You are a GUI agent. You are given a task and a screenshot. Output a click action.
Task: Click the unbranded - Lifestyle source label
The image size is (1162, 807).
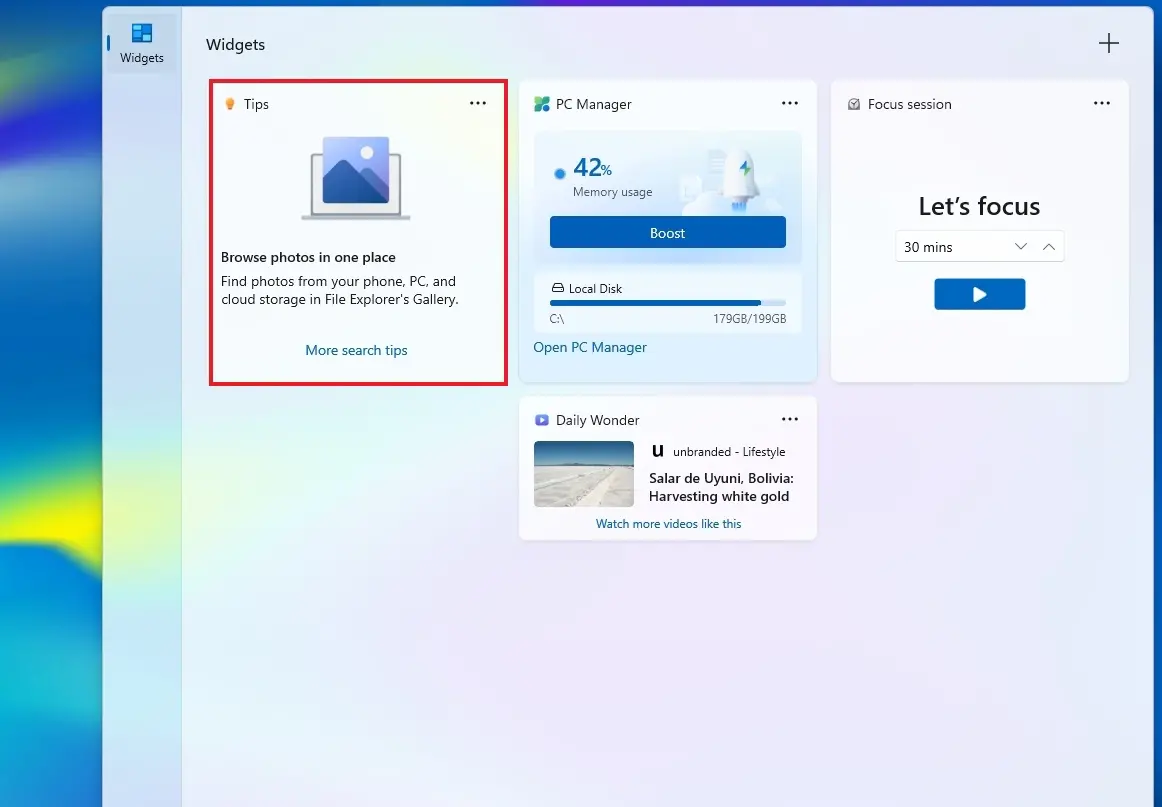pos(729,451)
